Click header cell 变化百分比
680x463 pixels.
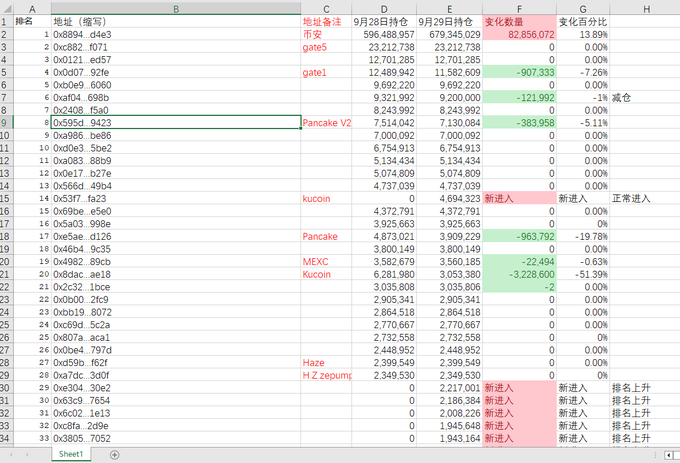(x=583, y=22)
